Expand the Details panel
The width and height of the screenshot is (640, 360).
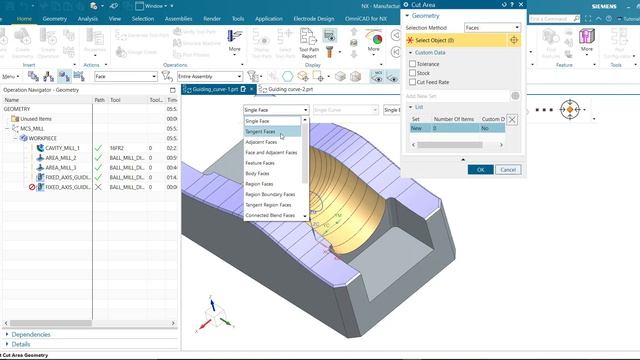point(7,344)
